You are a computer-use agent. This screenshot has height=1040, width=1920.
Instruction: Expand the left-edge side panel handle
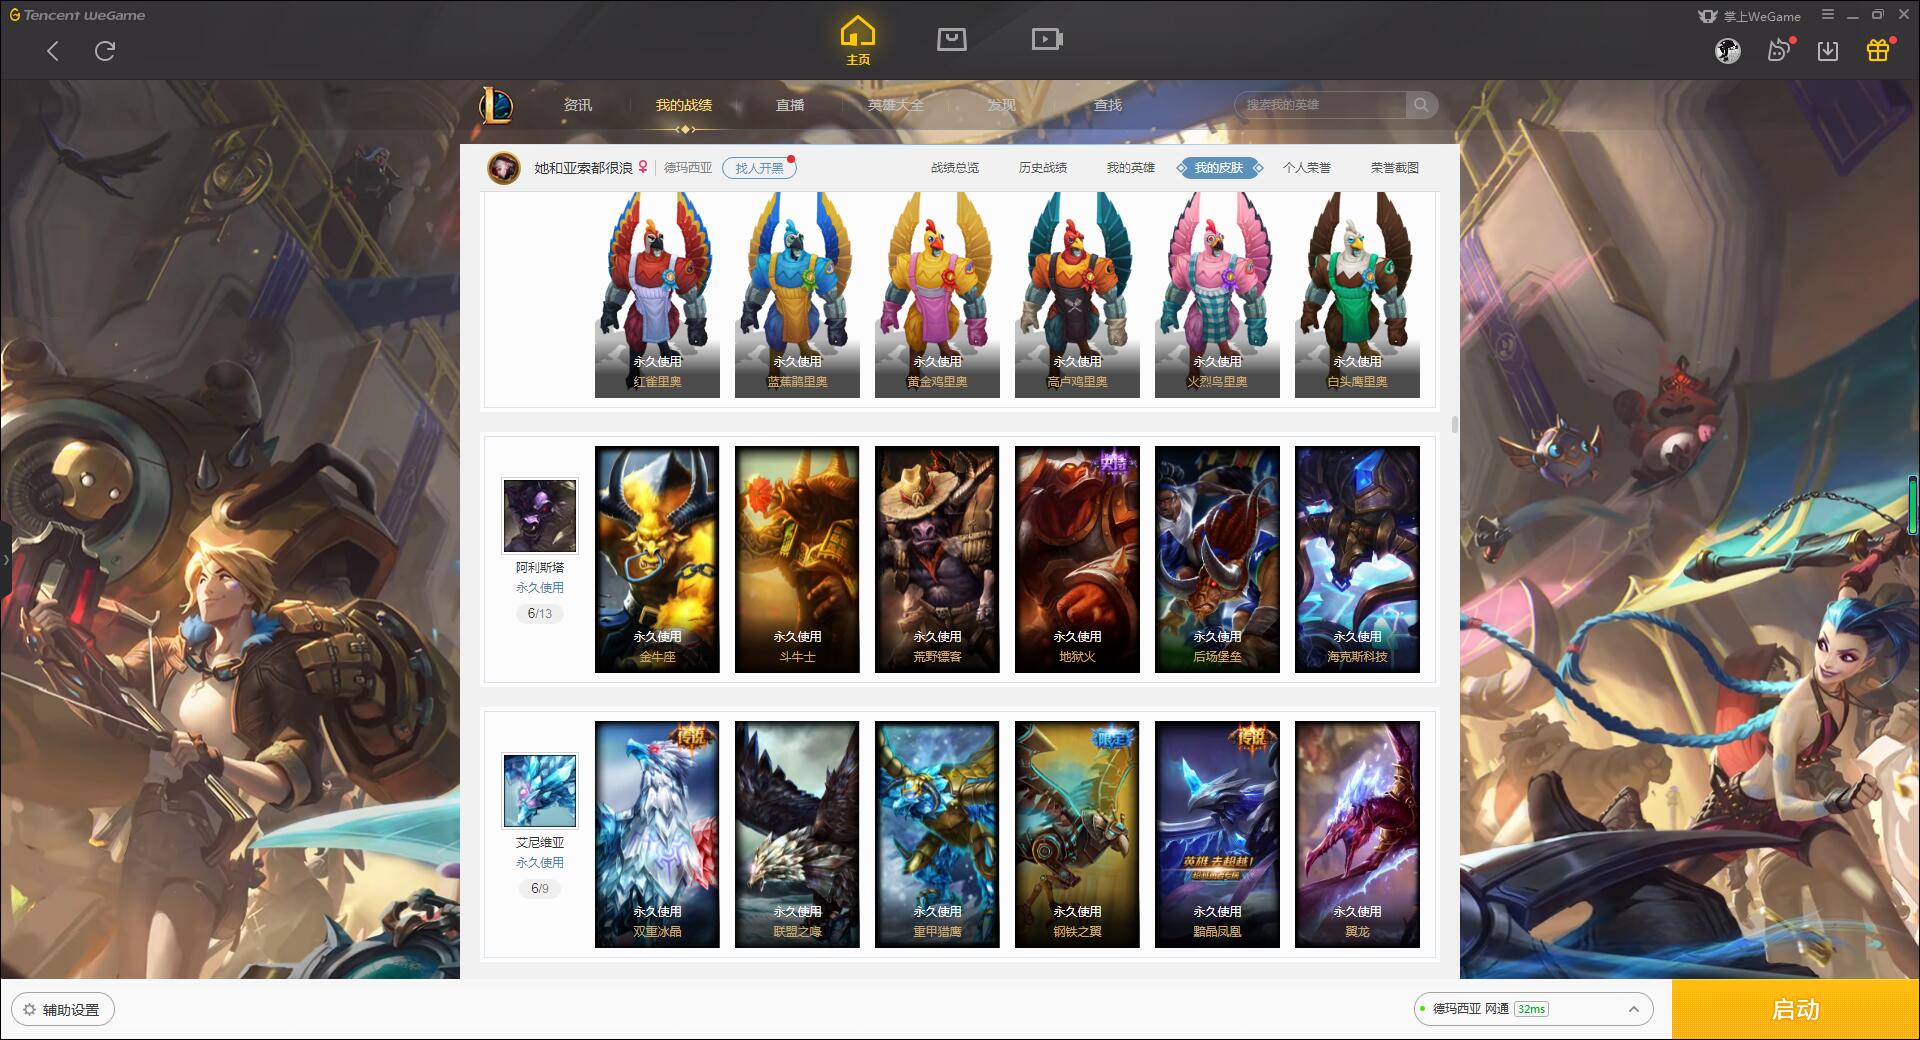click(5, 560)
